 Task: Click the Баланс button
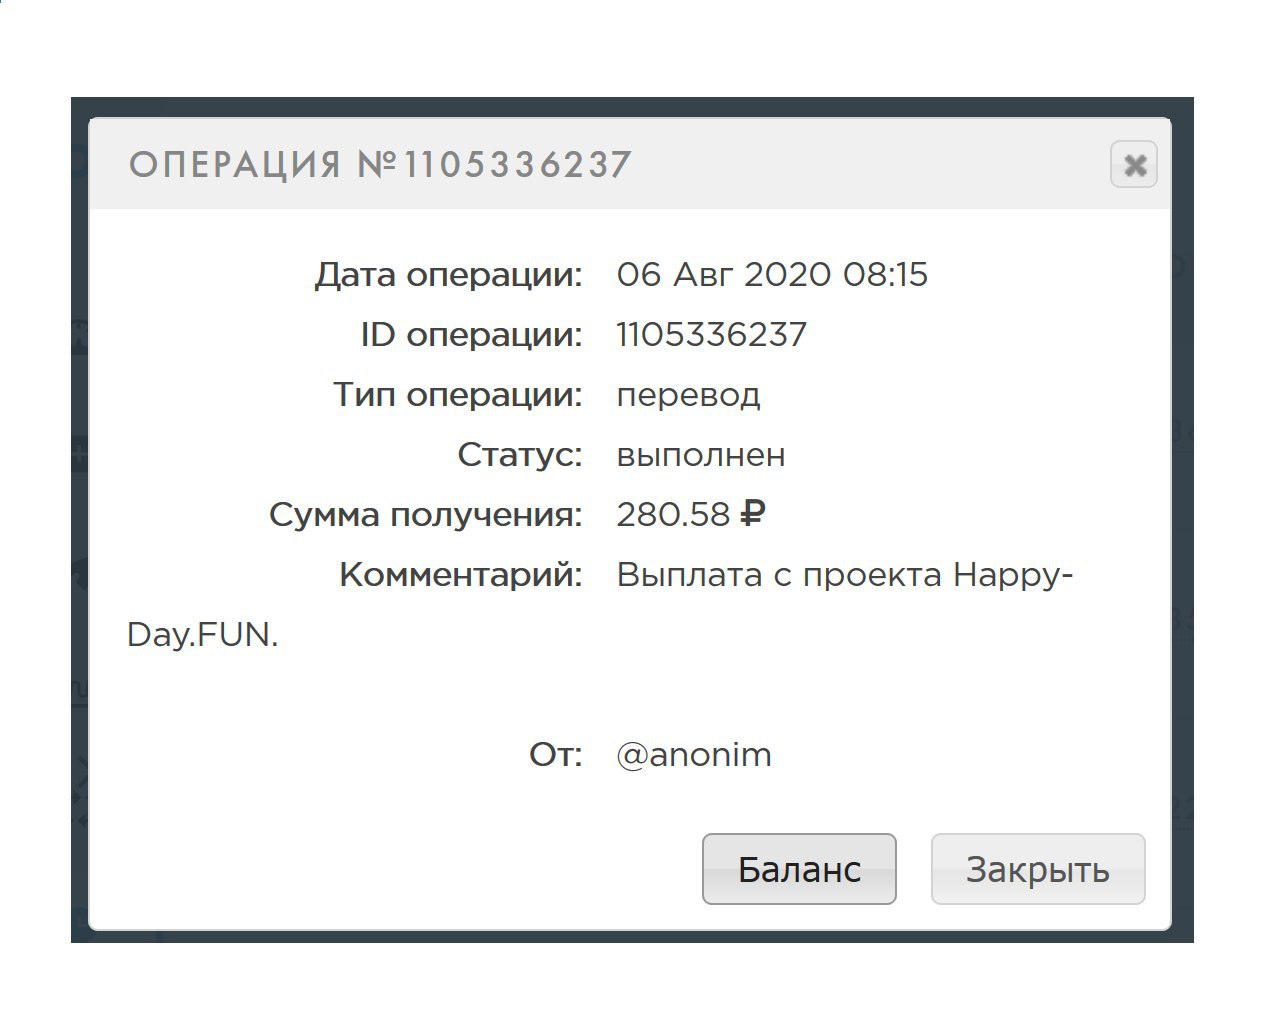point(799,869)
